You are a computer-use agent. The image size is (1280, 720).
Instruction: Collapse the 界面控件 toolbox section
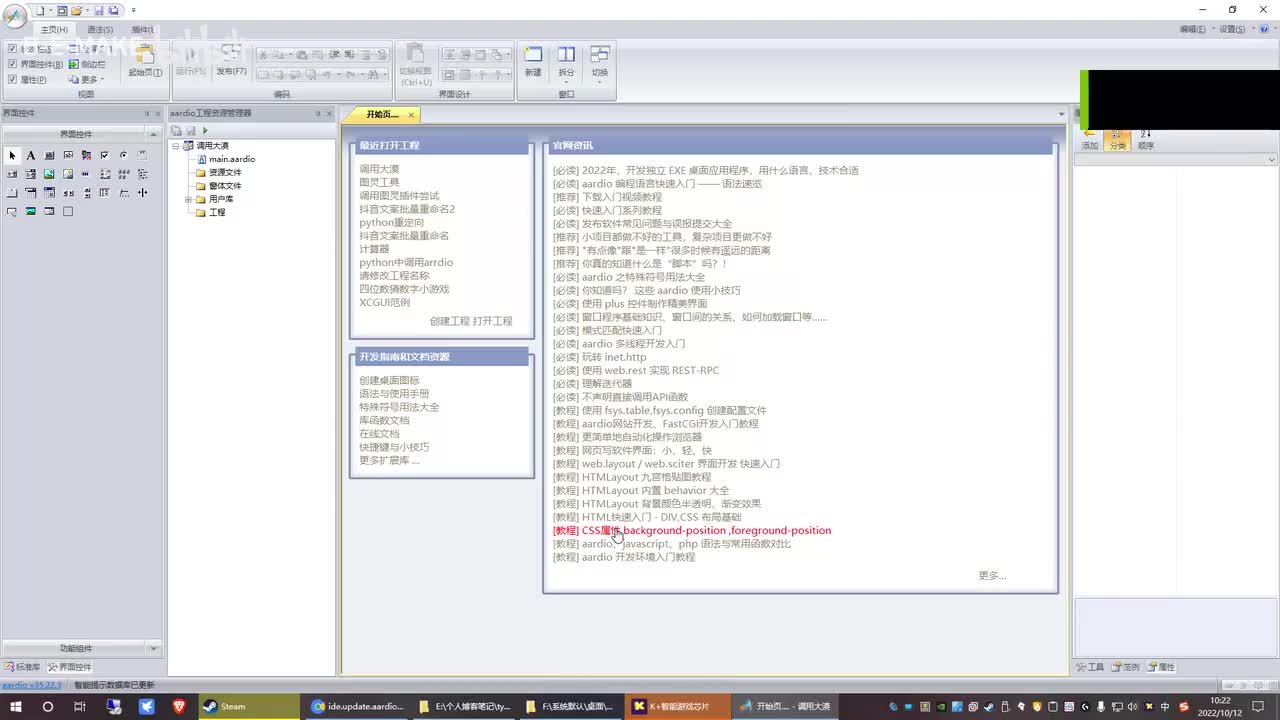153,134
